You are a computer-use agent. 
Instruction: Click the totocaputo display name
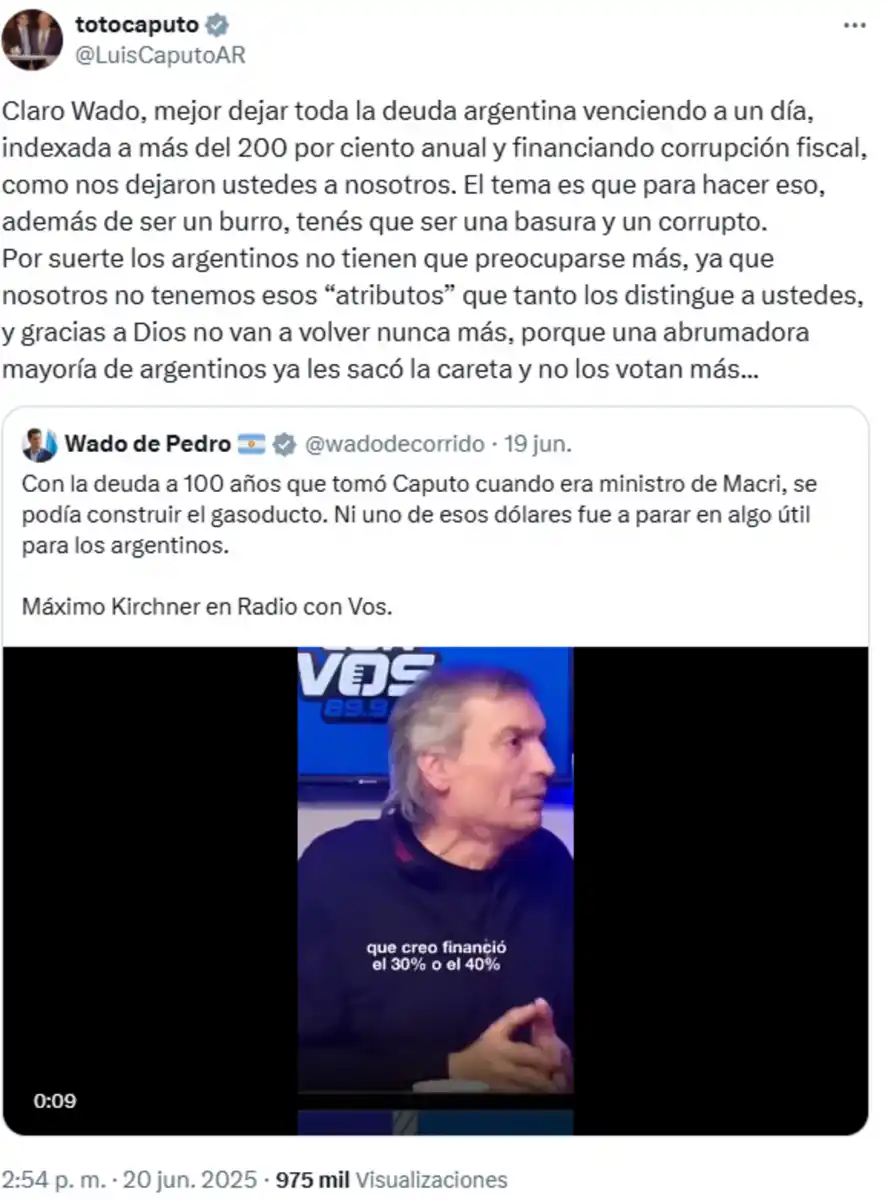138,25
